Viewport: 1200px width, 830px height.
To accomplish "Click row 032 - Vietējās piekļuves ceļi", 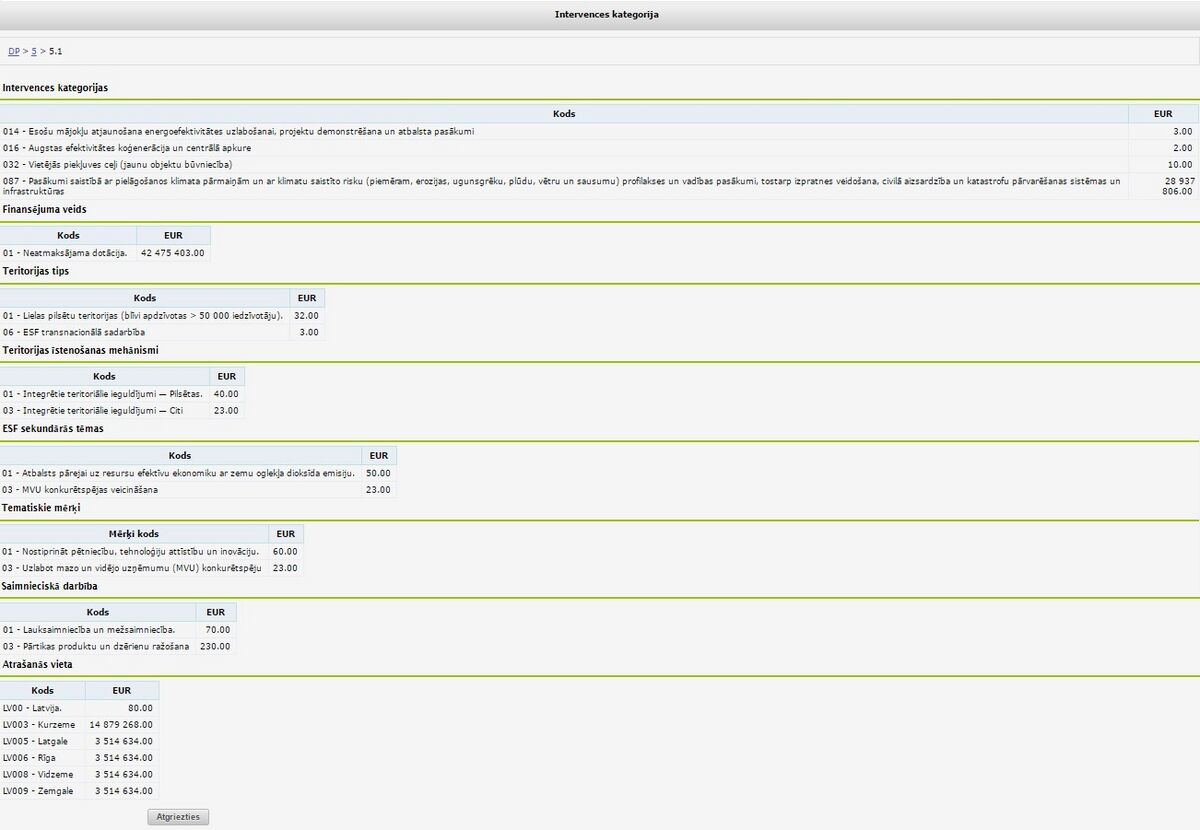I will point(600,164).
